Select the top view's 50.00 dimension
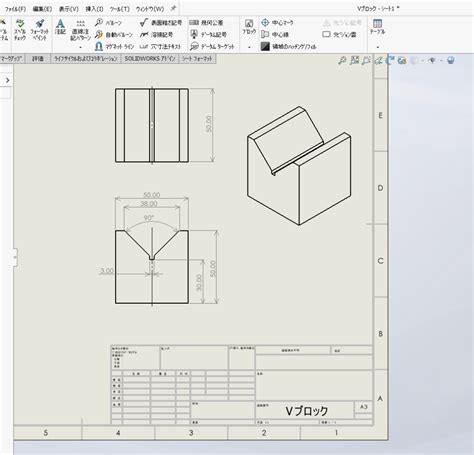 209,124
